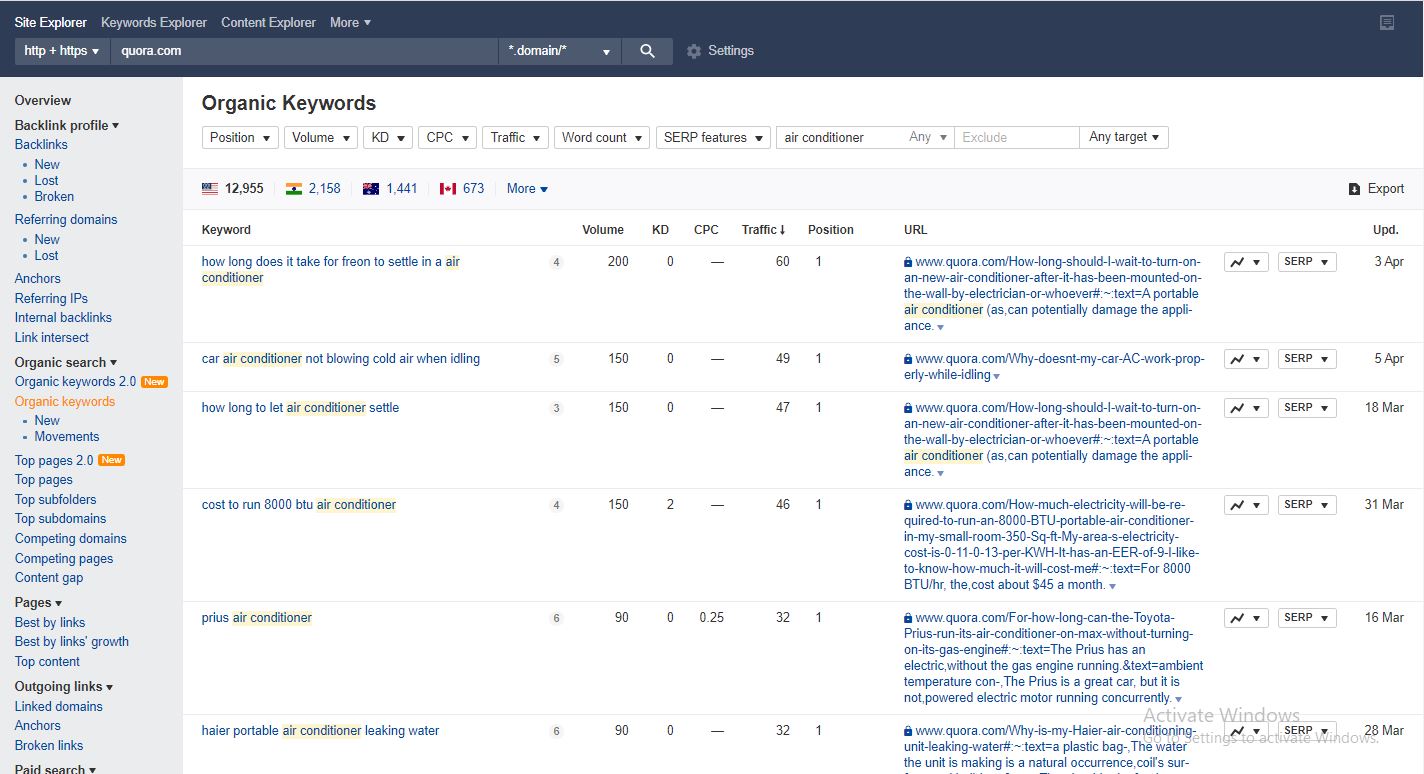This screenshot has height=774, width=1424.
Task: Open the 'haier portable air conditioner leaking water' keyword link
Action: (x=321, y=730)
